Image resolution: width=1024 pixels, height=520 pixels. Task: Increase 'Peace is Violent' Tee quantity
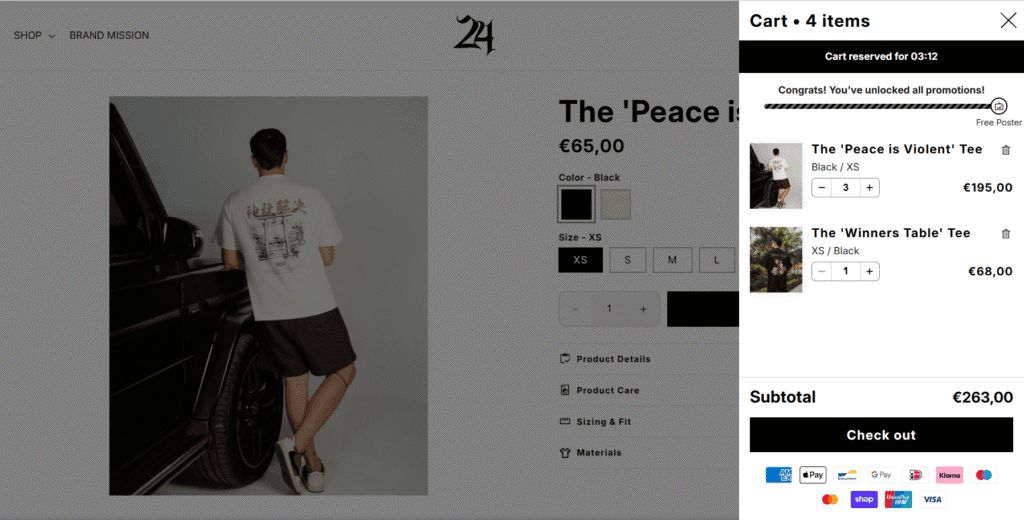(x=869, y=187)
